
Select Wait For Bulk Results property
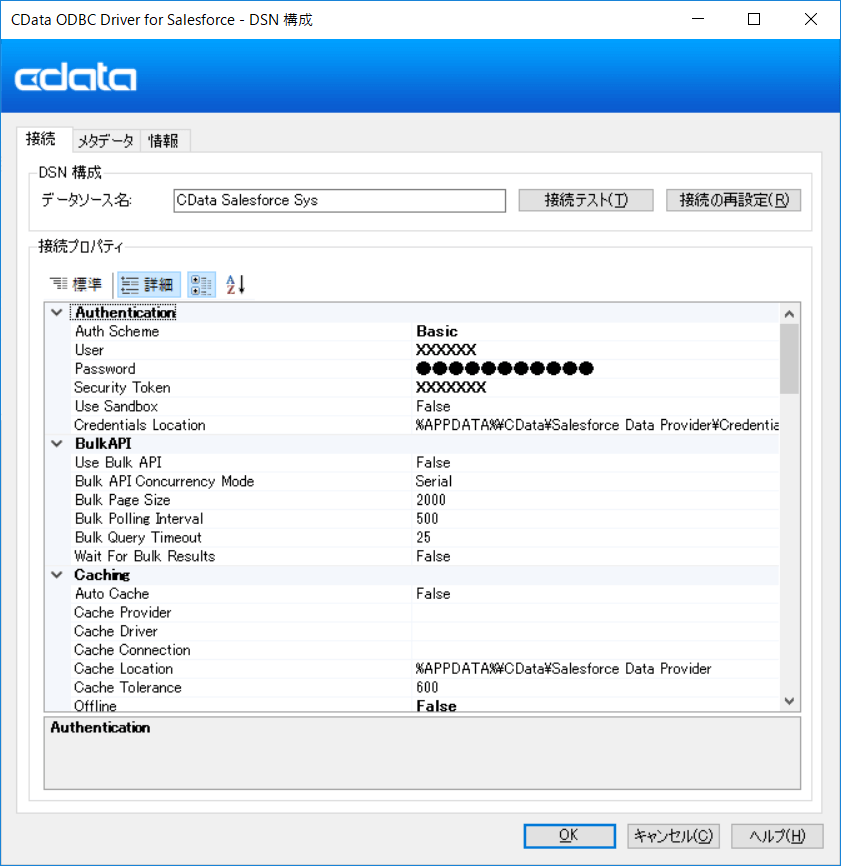click(425, 557)
